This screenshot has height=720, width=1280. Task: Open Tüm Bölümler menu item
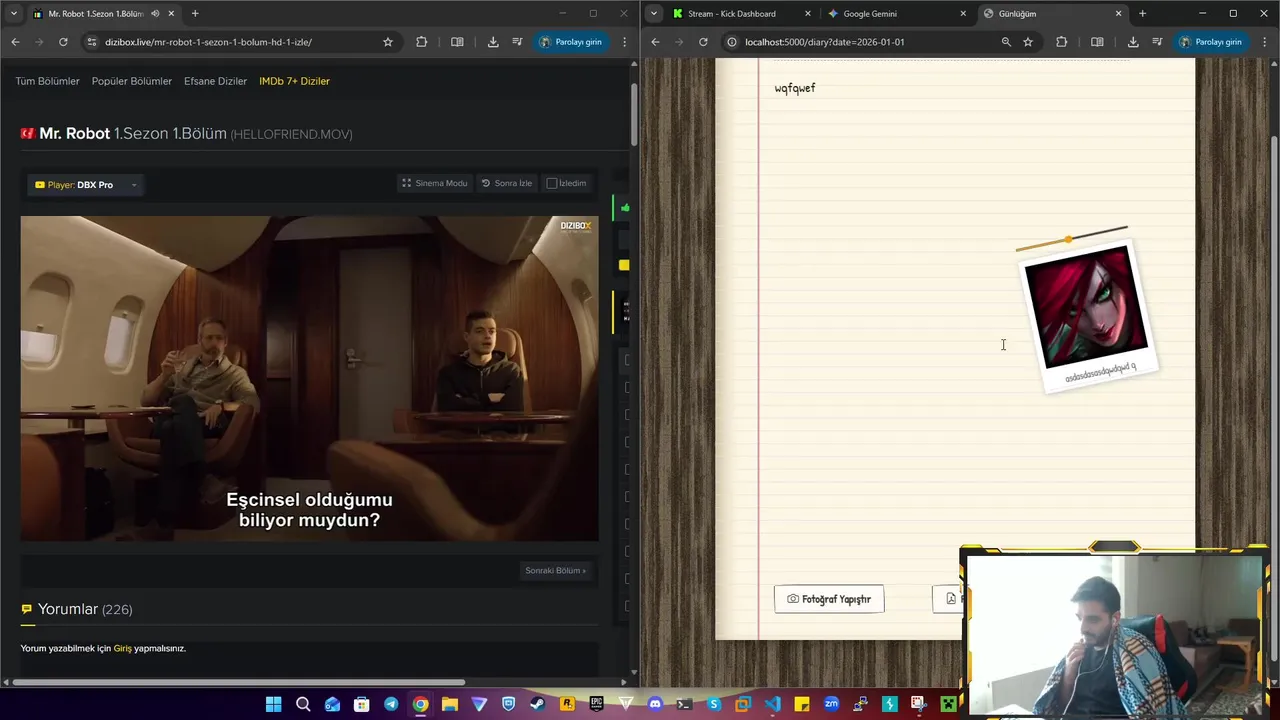[47, 81]
